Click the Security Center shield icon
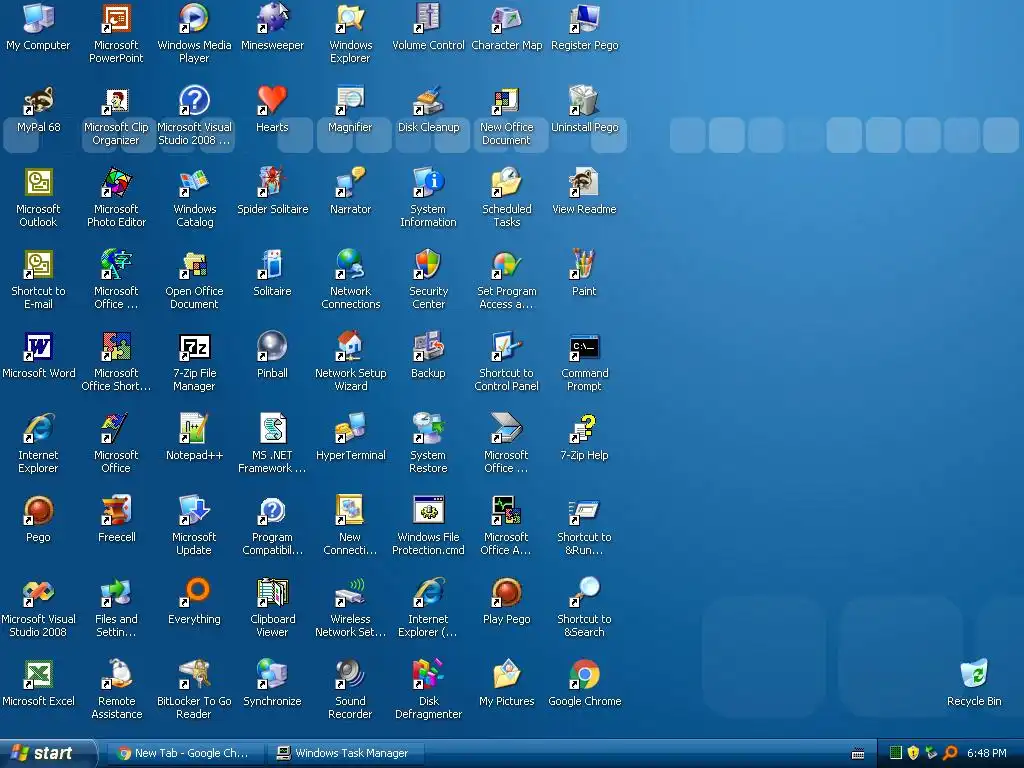1024x768 pixels. [428, 264]
